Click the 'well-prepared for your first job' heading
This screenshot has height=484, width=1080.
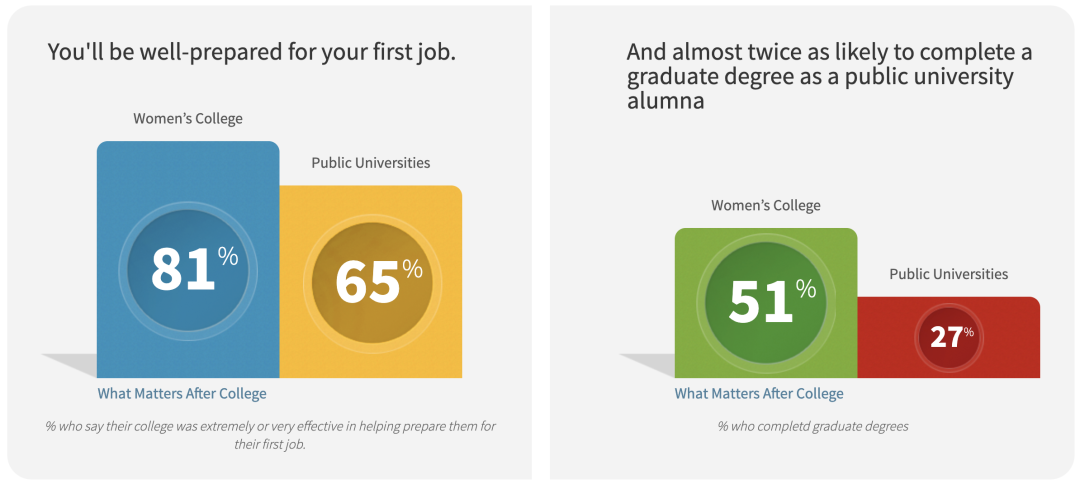coord(252,53)
